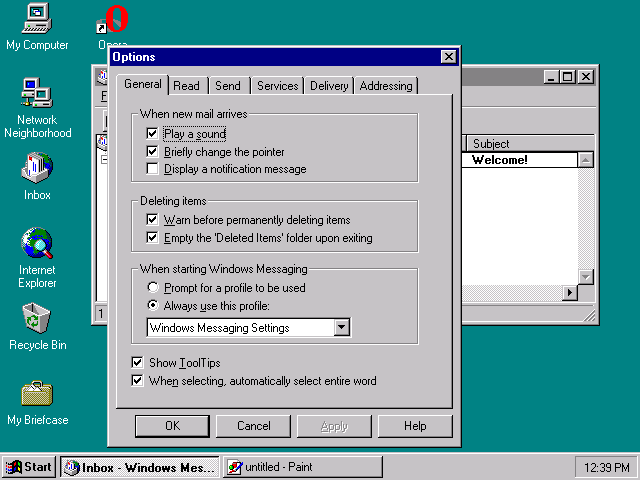Open the My Computer desktop icon

coord(37,26)
